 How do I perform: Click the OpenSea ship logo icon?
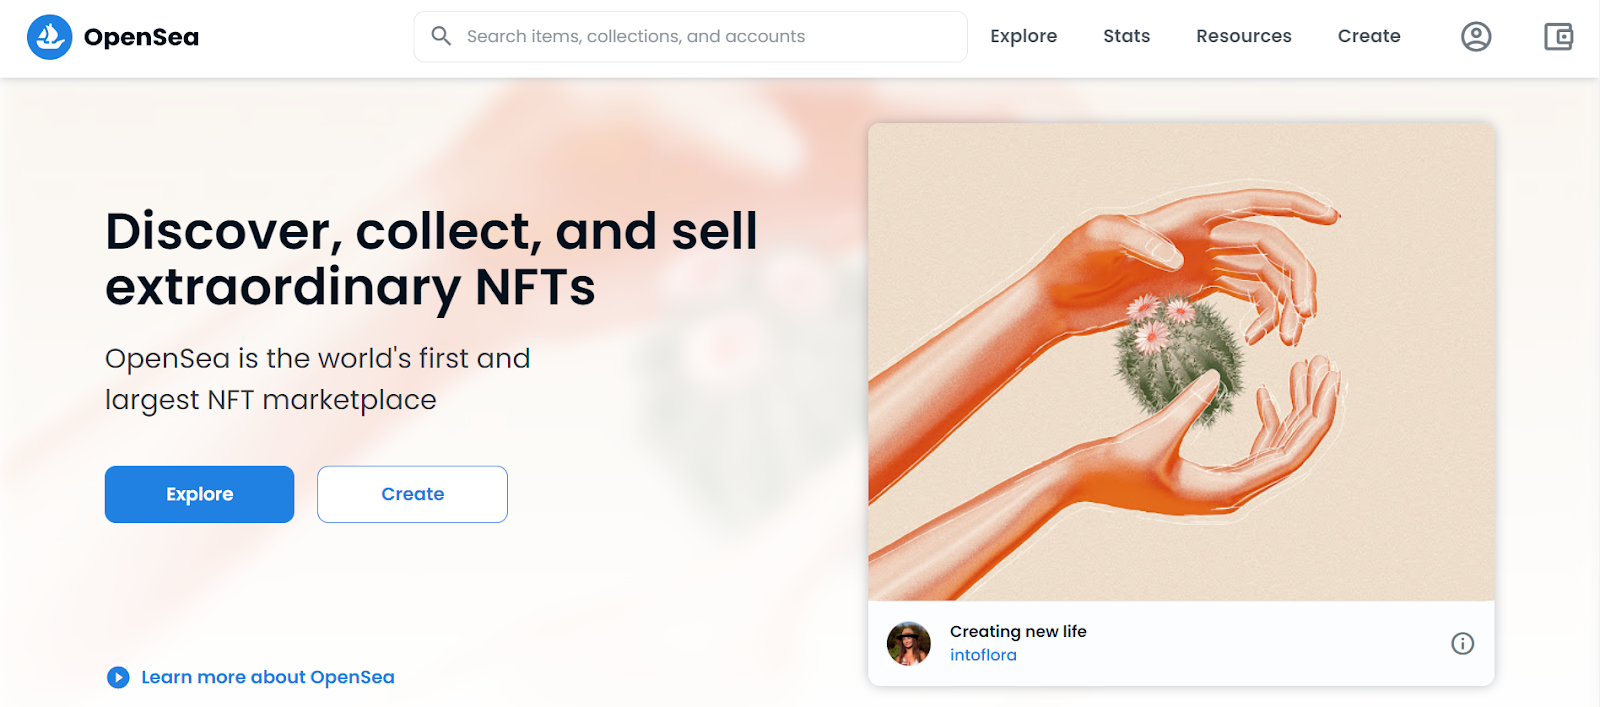pos(49,37)
